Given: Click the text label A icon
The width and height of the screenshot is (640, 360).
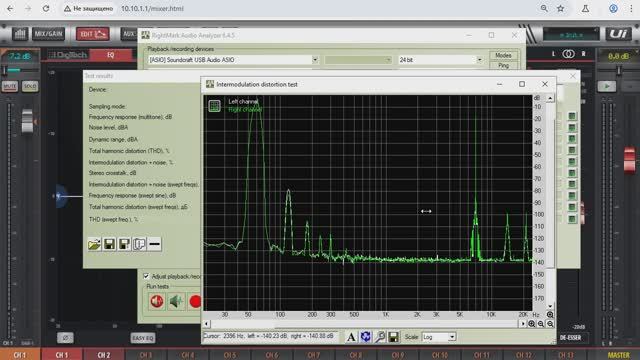Looking at the screenshot, I should (x=351, y=337).
